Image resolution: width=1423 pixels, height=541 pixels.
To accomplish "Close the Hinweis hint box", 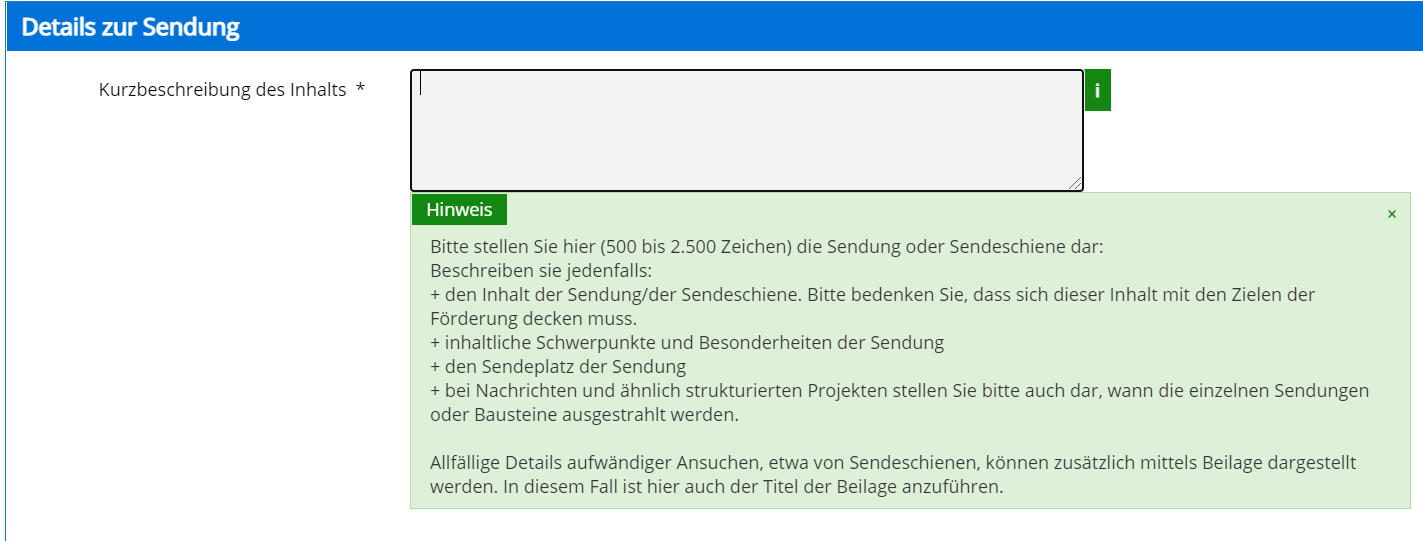I will coord(1391,214).
